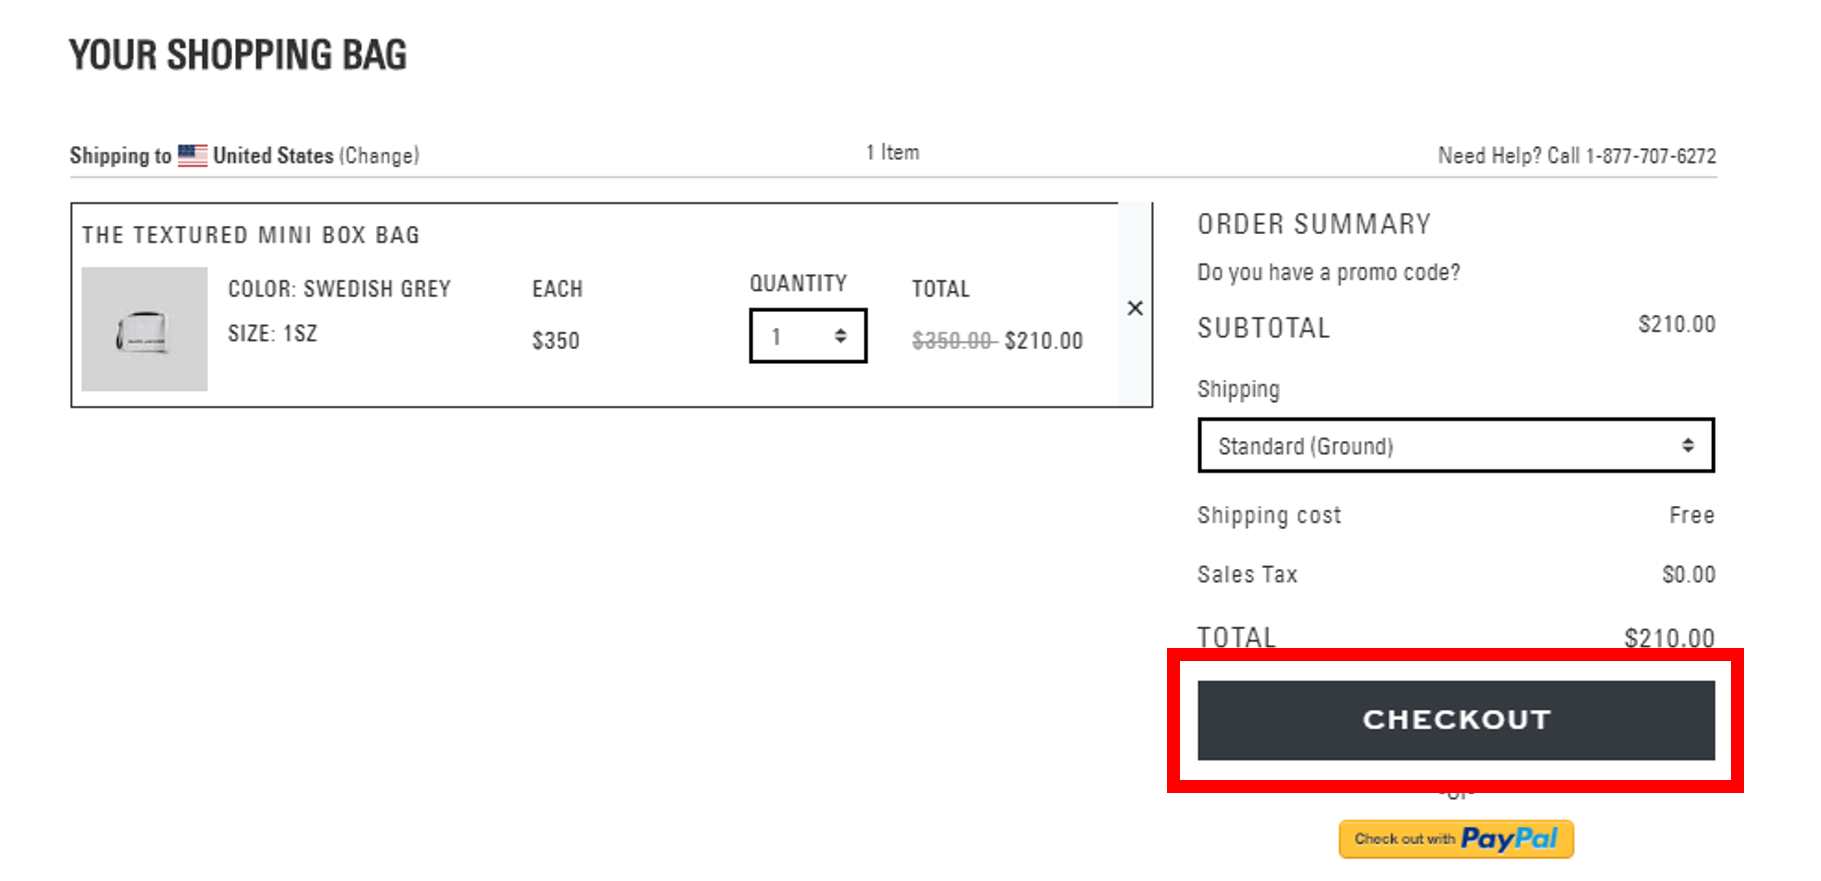Click the discounted $210.00 item total
Screen dimensions: 1821x881
tap(1043, 341)
